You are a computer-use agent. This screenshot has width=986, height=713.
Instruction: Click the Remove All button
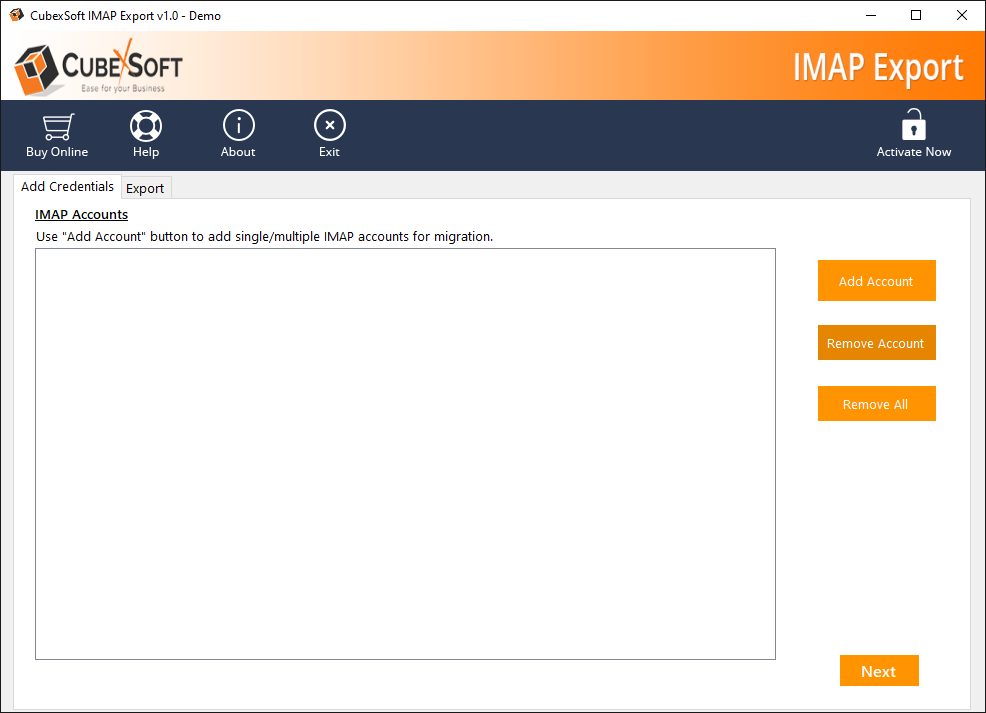[876, 404]
